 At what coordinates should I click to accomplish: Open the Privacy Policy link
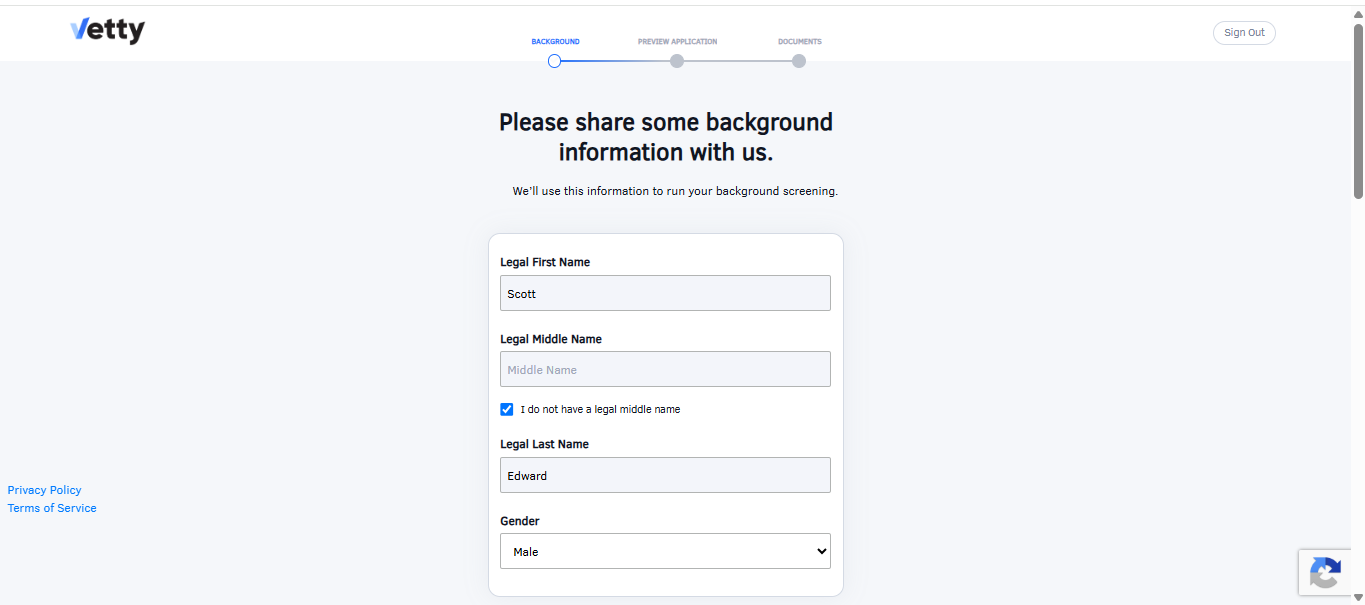(x=45, y=490)
